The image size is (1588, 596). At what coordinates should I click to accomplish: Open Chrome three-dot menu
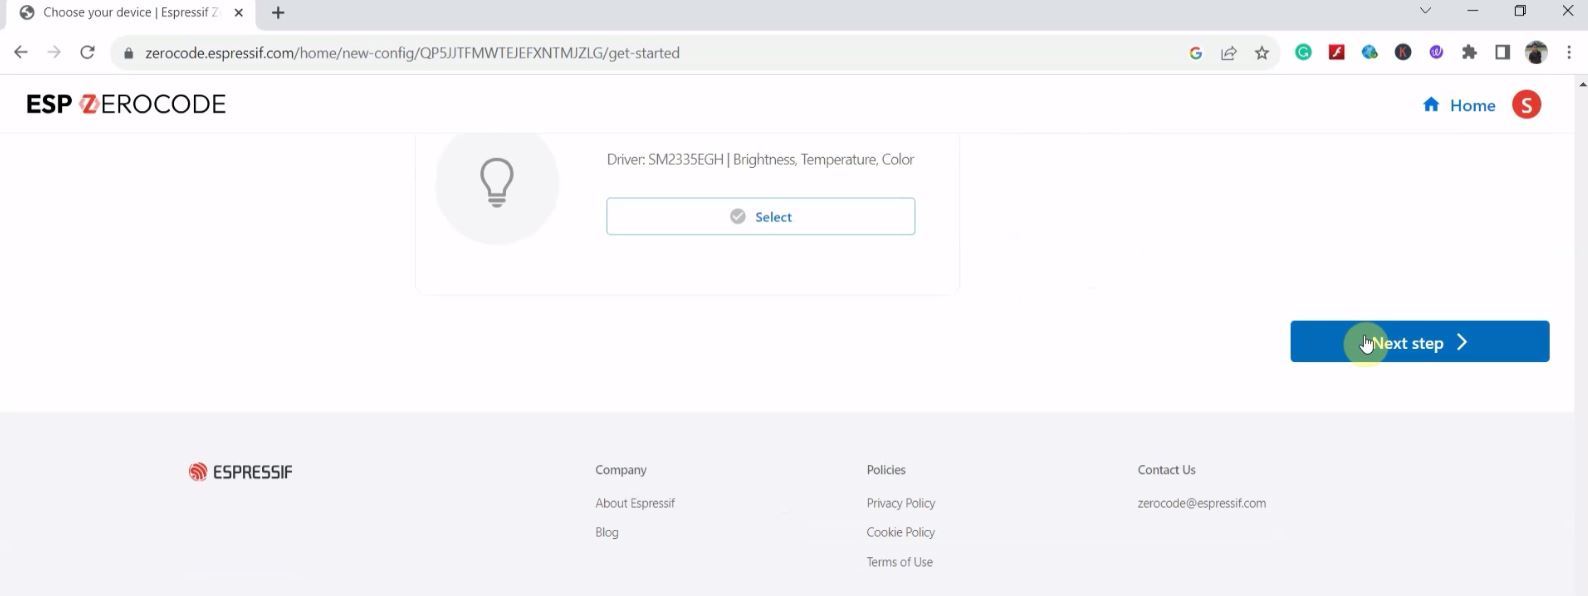[x=1569, y=53]
